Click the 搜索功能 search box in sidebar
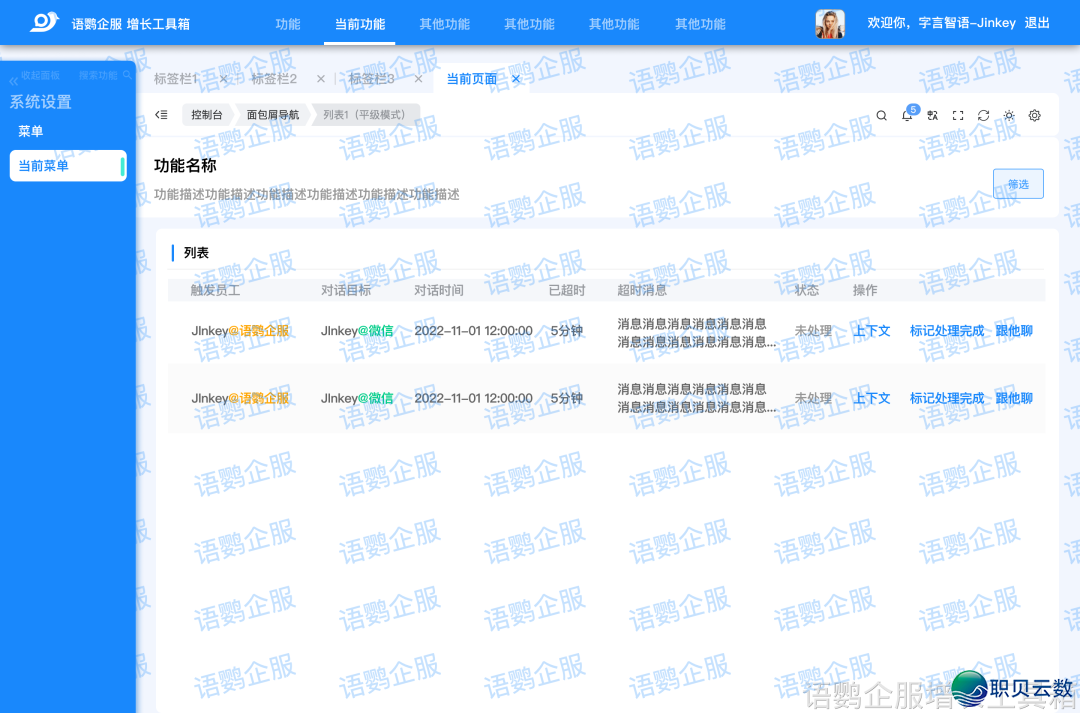The width and height of the screenshot is (1080, 713). click(105, 75)
